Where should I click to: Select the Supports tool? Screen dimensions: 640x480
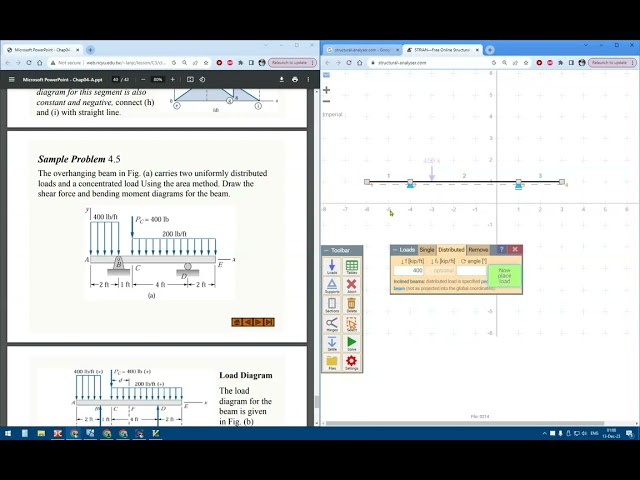point(332,286)
